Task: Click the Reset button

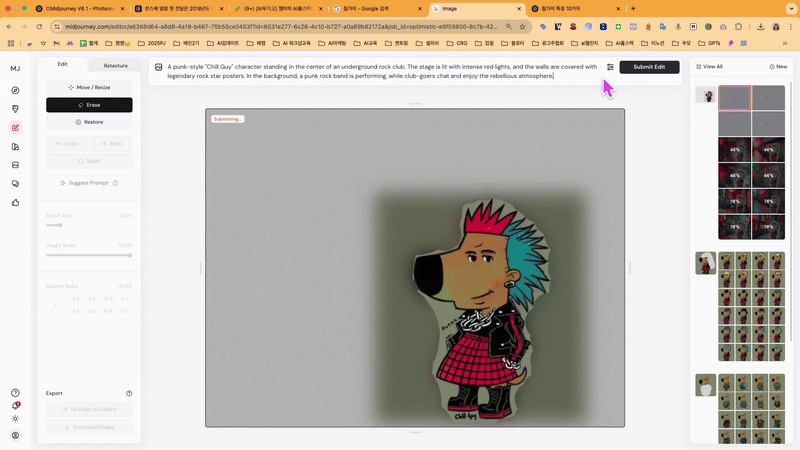Action: (89, 161)
